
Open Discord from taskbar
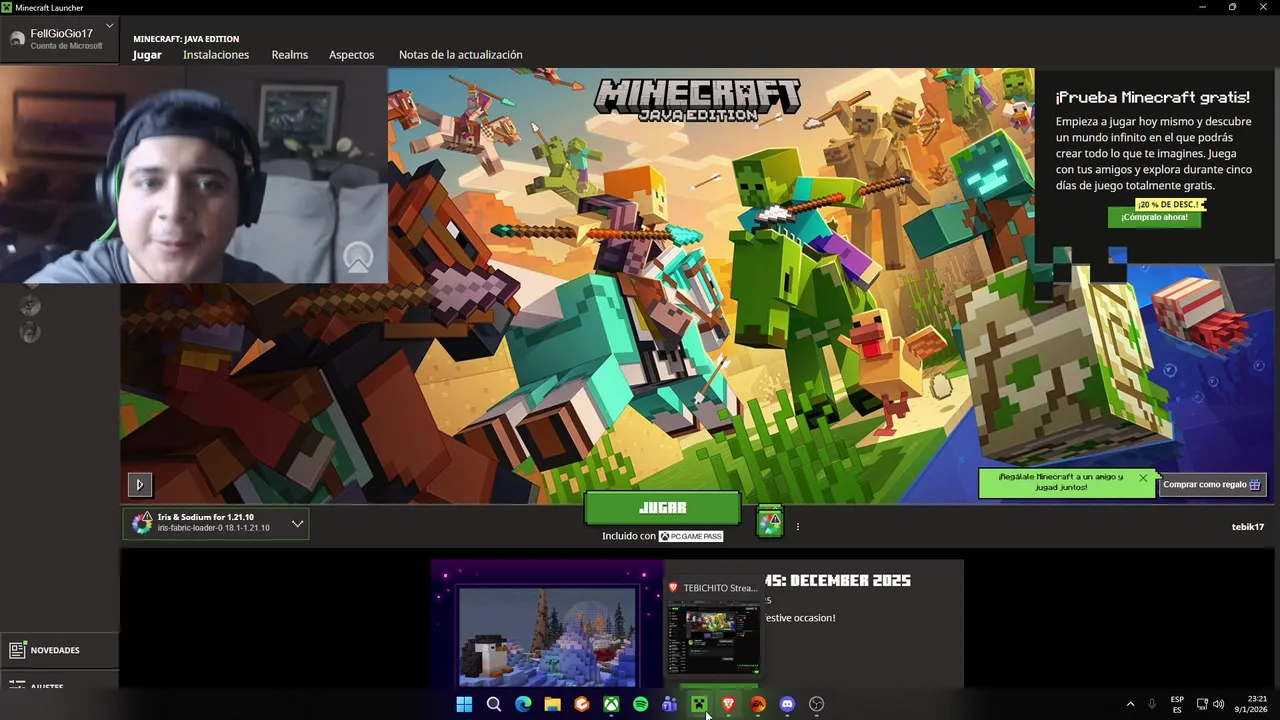pyautogui.click(x=787, y=704)
